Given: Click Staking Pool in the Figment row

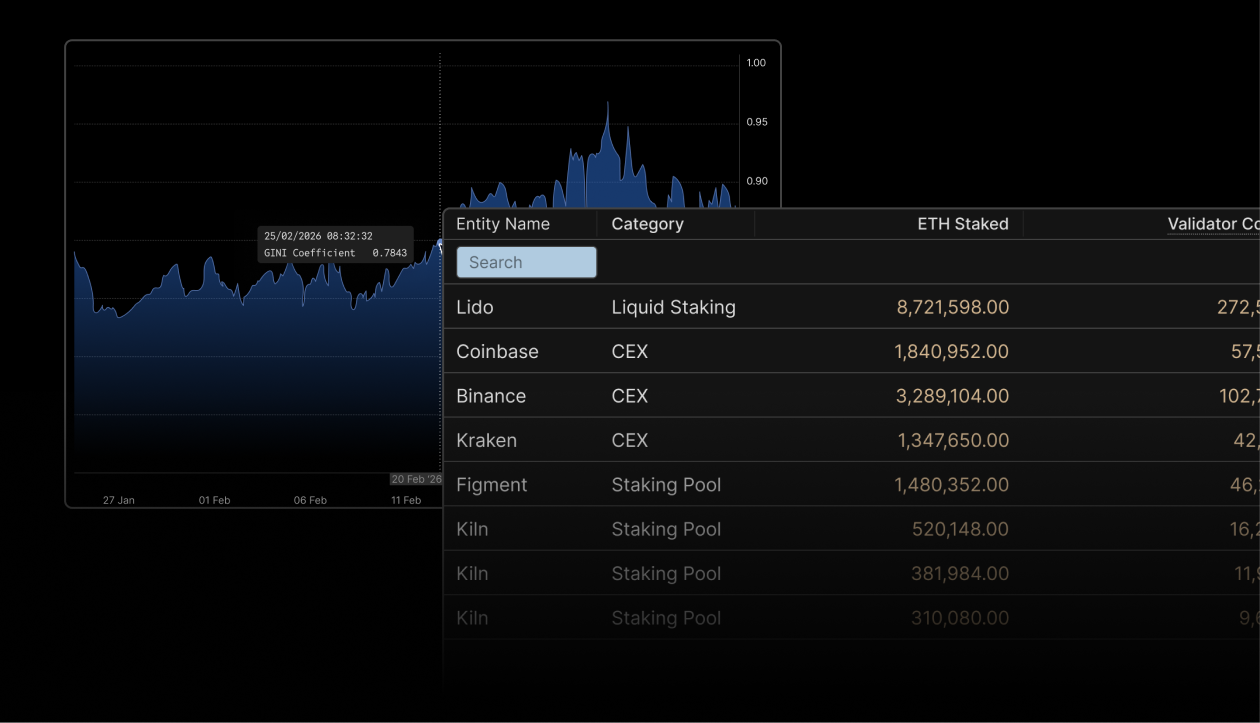Looking at the screenshot, I should point(666,485).
